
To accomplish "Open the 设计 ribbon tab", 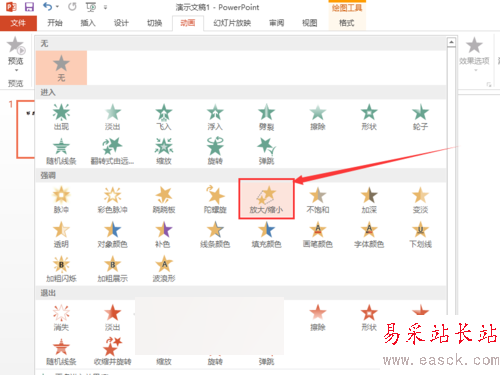I will (x=121, y=23).
